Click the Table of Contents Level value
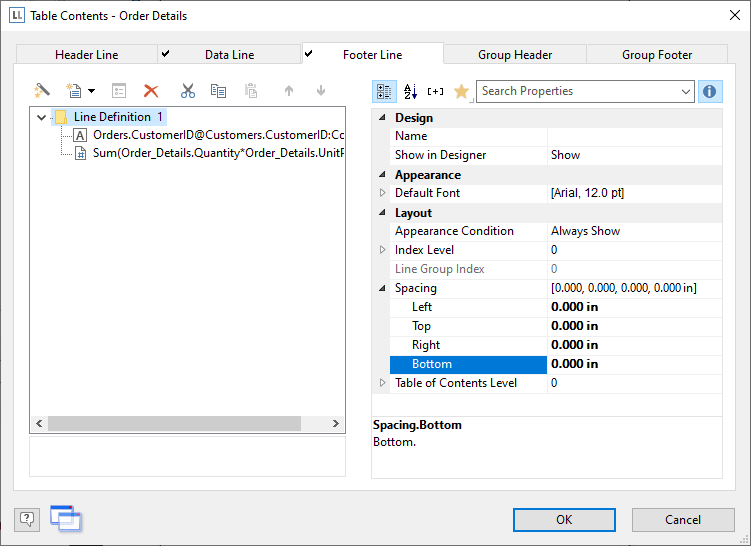Viewport: 751px width, 546px height. 554,383
